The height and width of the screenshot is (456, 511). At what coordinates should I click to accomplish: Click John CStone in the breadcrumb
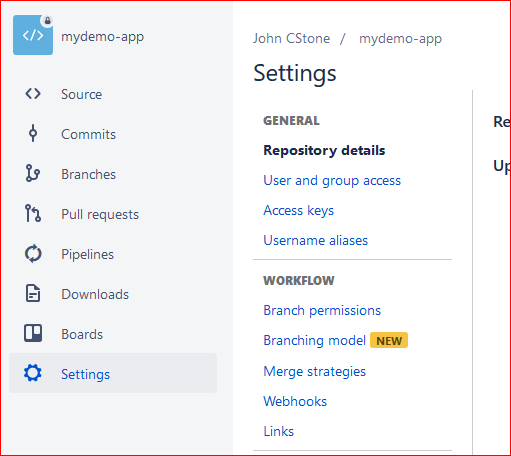[x=291, y=39]
